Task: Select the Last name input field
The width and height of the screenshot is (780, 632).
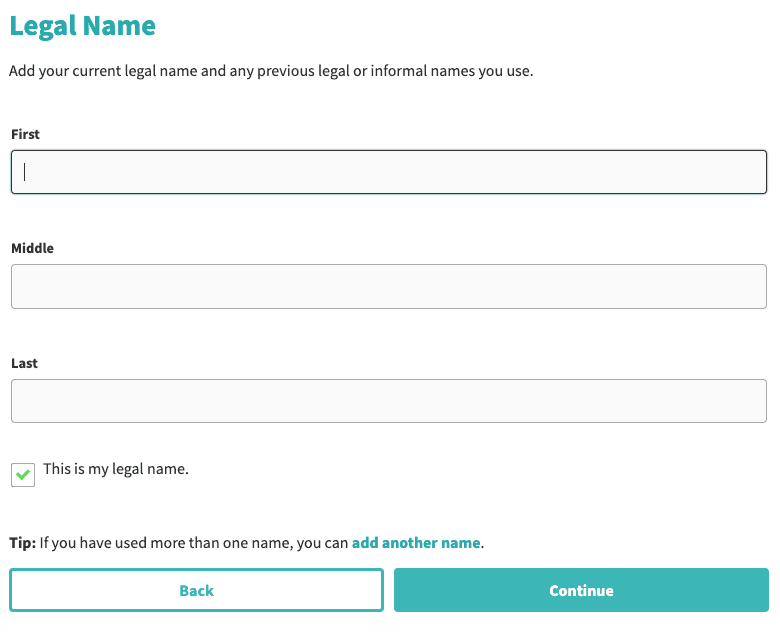Action: point(388,401)
